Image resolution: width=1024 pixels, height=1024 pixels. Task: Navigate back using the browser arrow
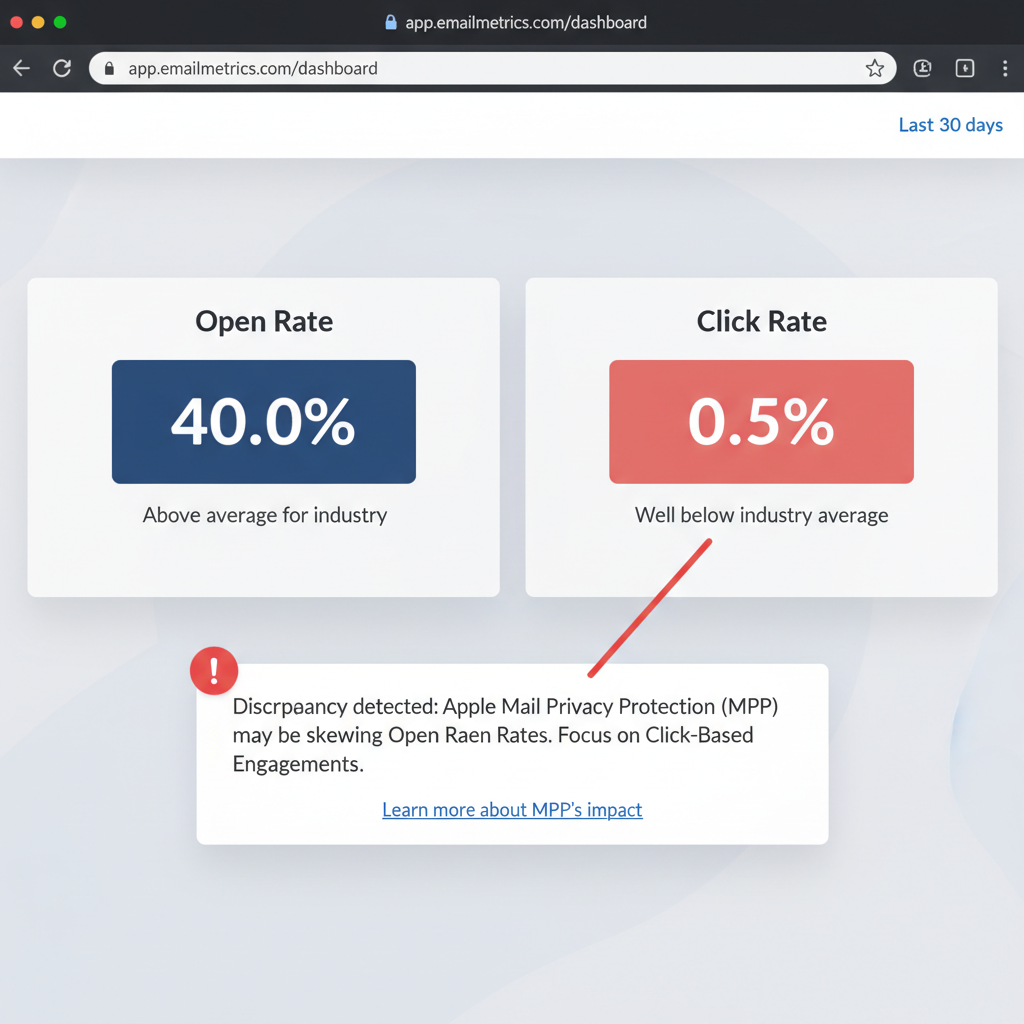(x=20, y=68)
